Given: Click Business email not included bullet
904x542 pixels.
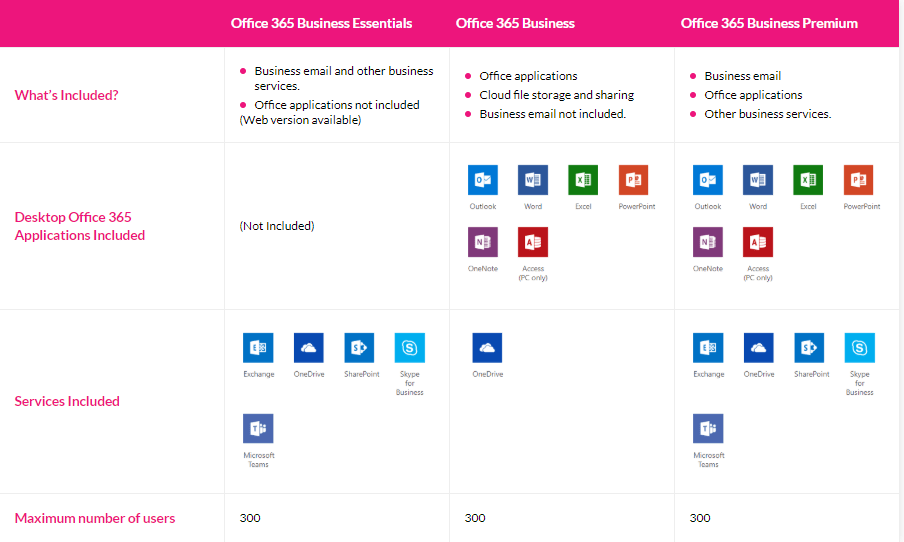Looking at the screenshot, I should point(552,114).
